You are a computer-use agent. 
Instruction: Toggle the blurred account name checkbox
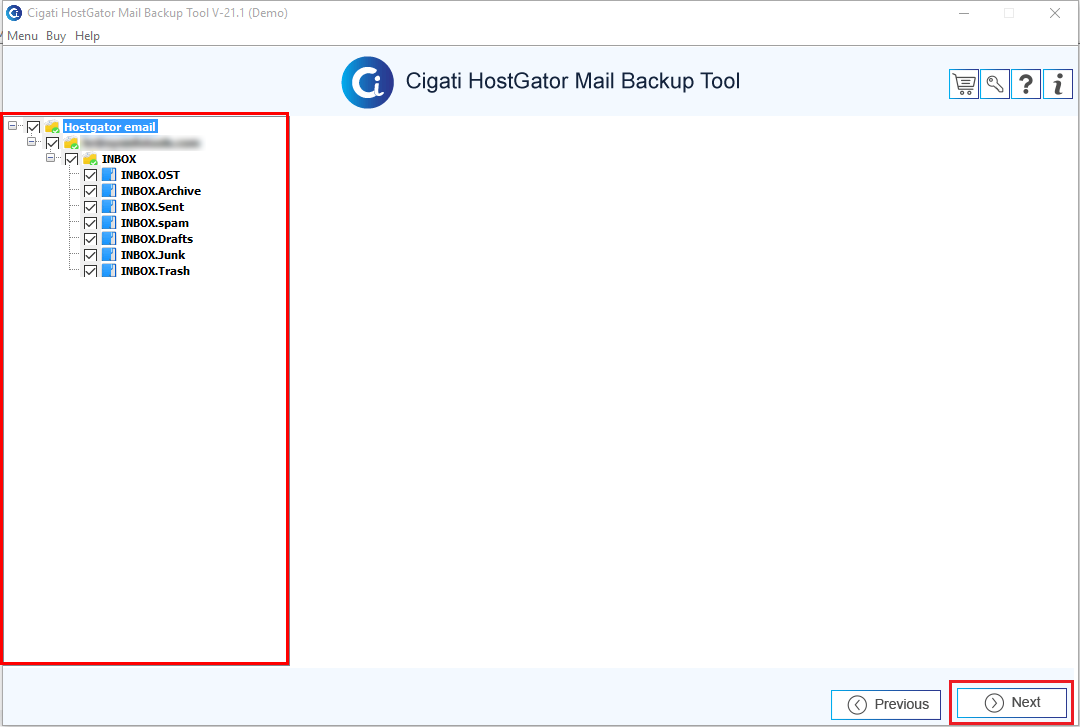point(52,143)
